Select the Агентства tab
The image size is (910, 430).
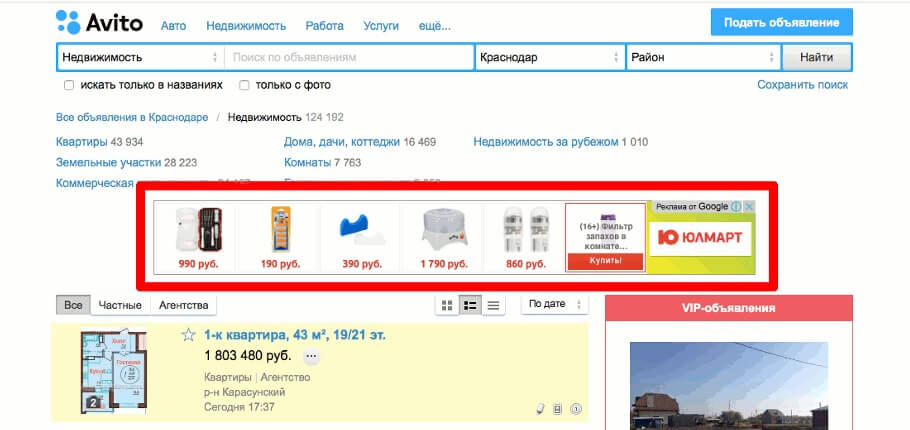(x=184, y=305)
